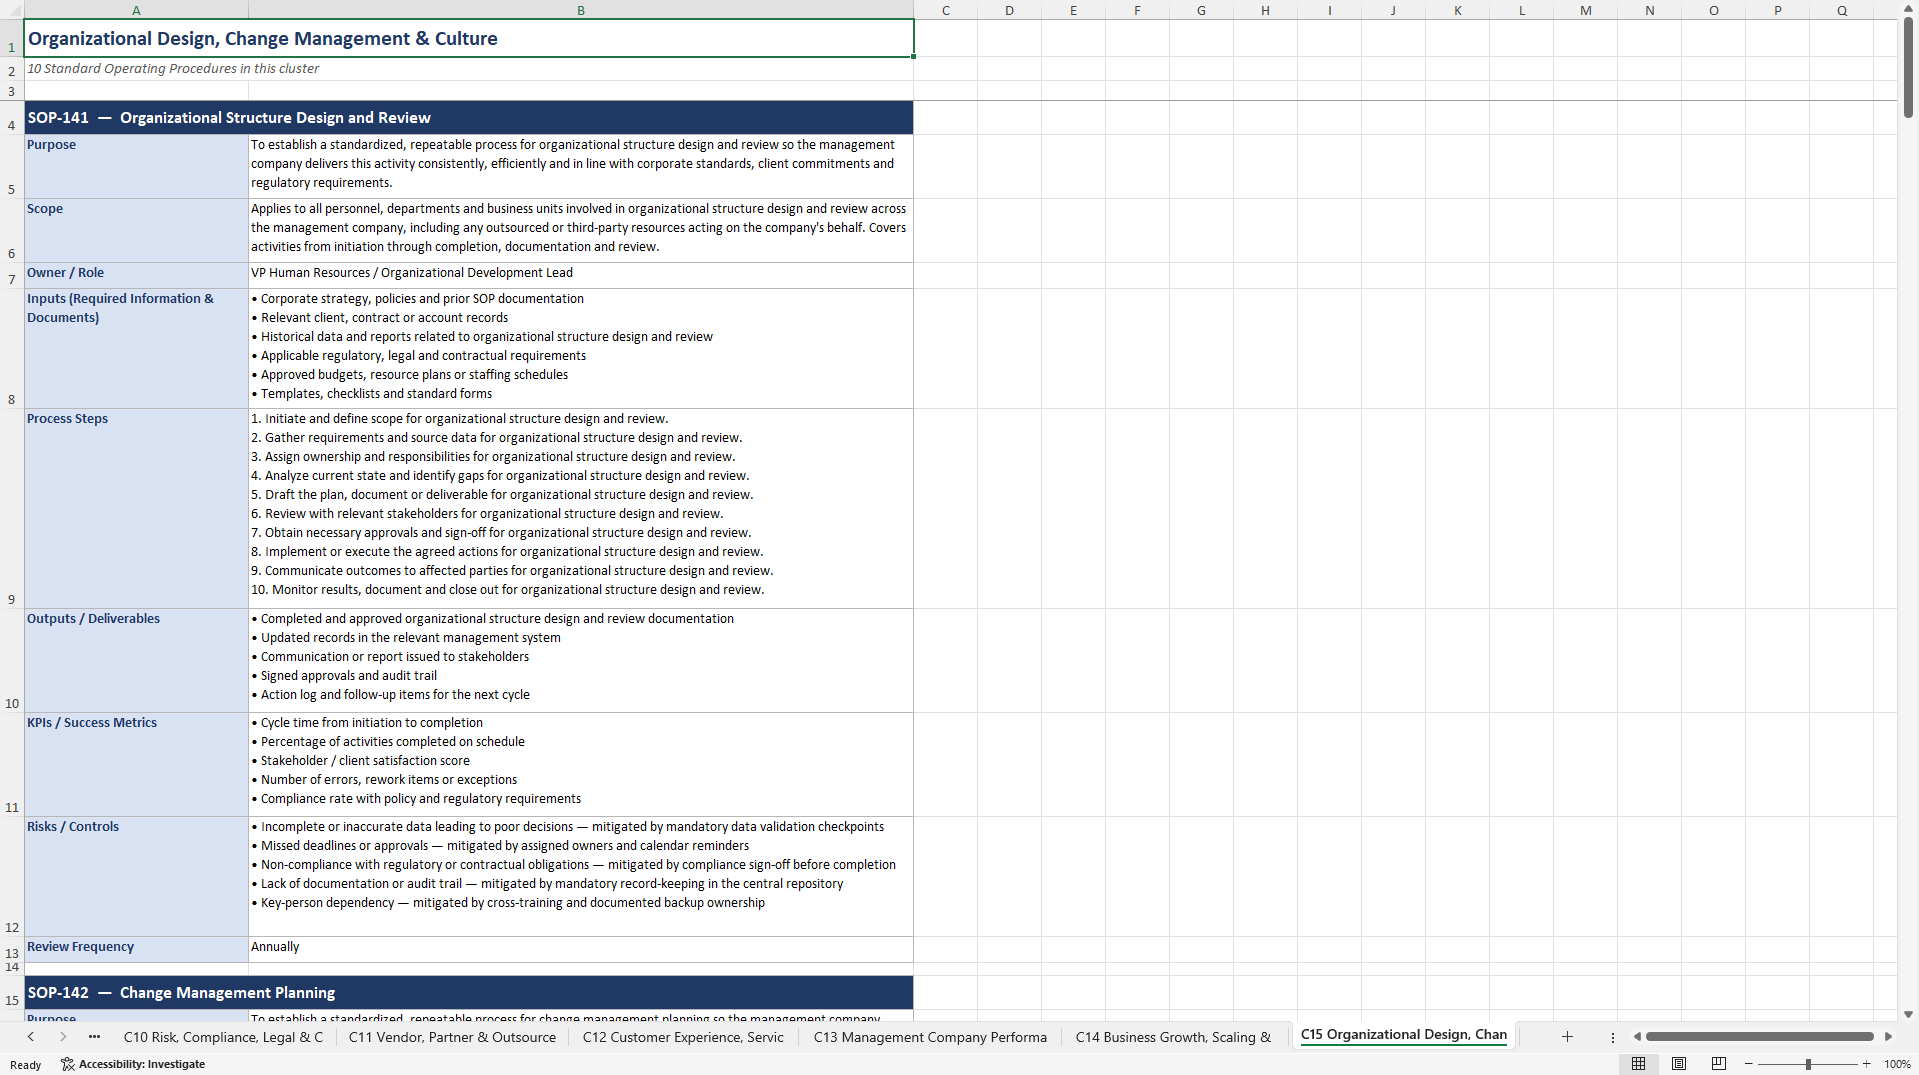Click vertical scrollbar down arrow

[x=1908, y=1014]
